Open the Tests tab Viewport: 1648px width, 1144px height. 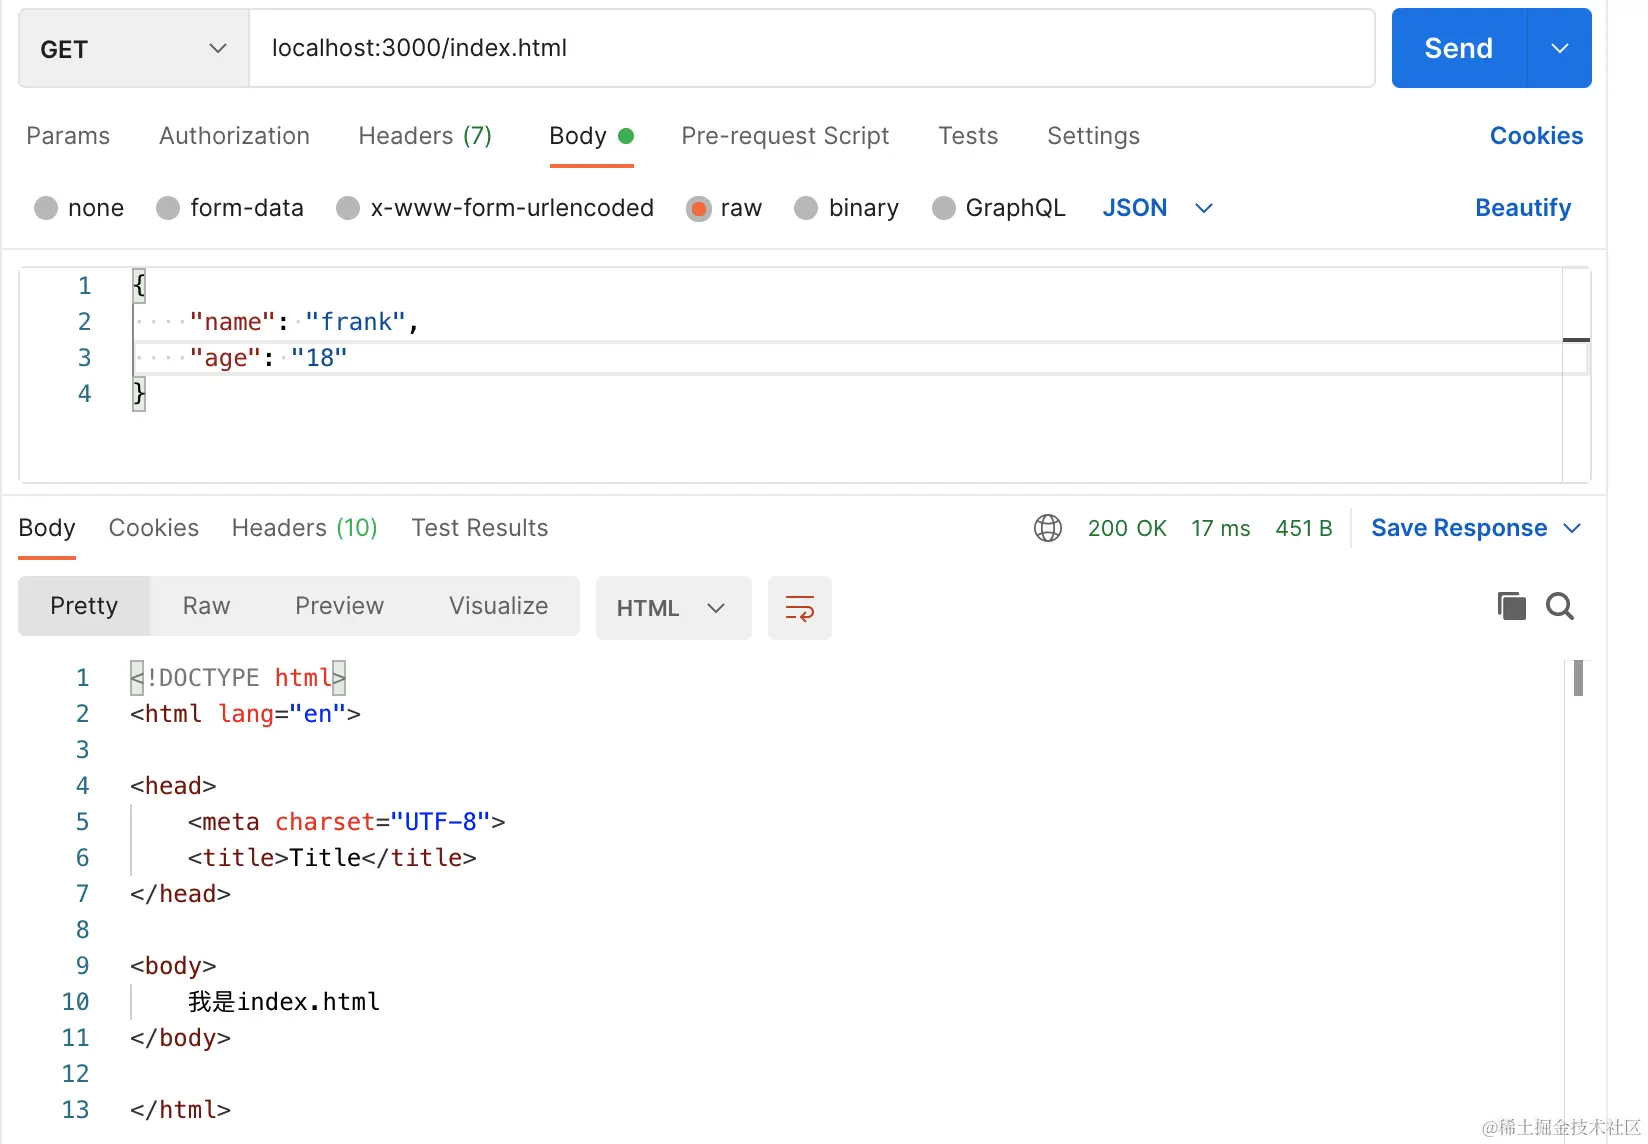(x=968, y=136)
